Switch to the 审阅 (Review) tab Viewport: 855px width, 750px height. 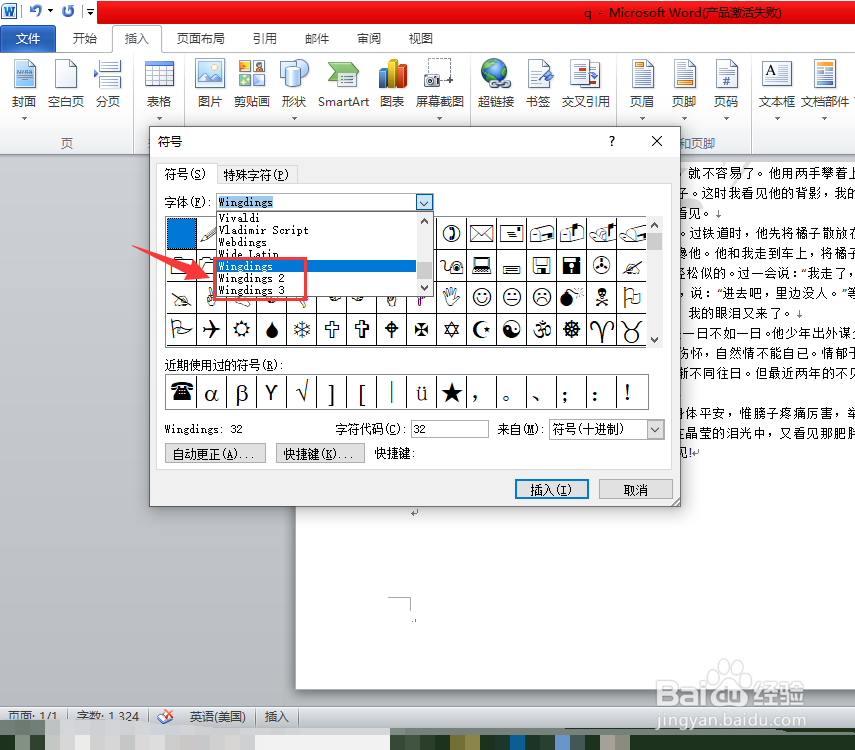pyautogui.click(x=369, y=39)
